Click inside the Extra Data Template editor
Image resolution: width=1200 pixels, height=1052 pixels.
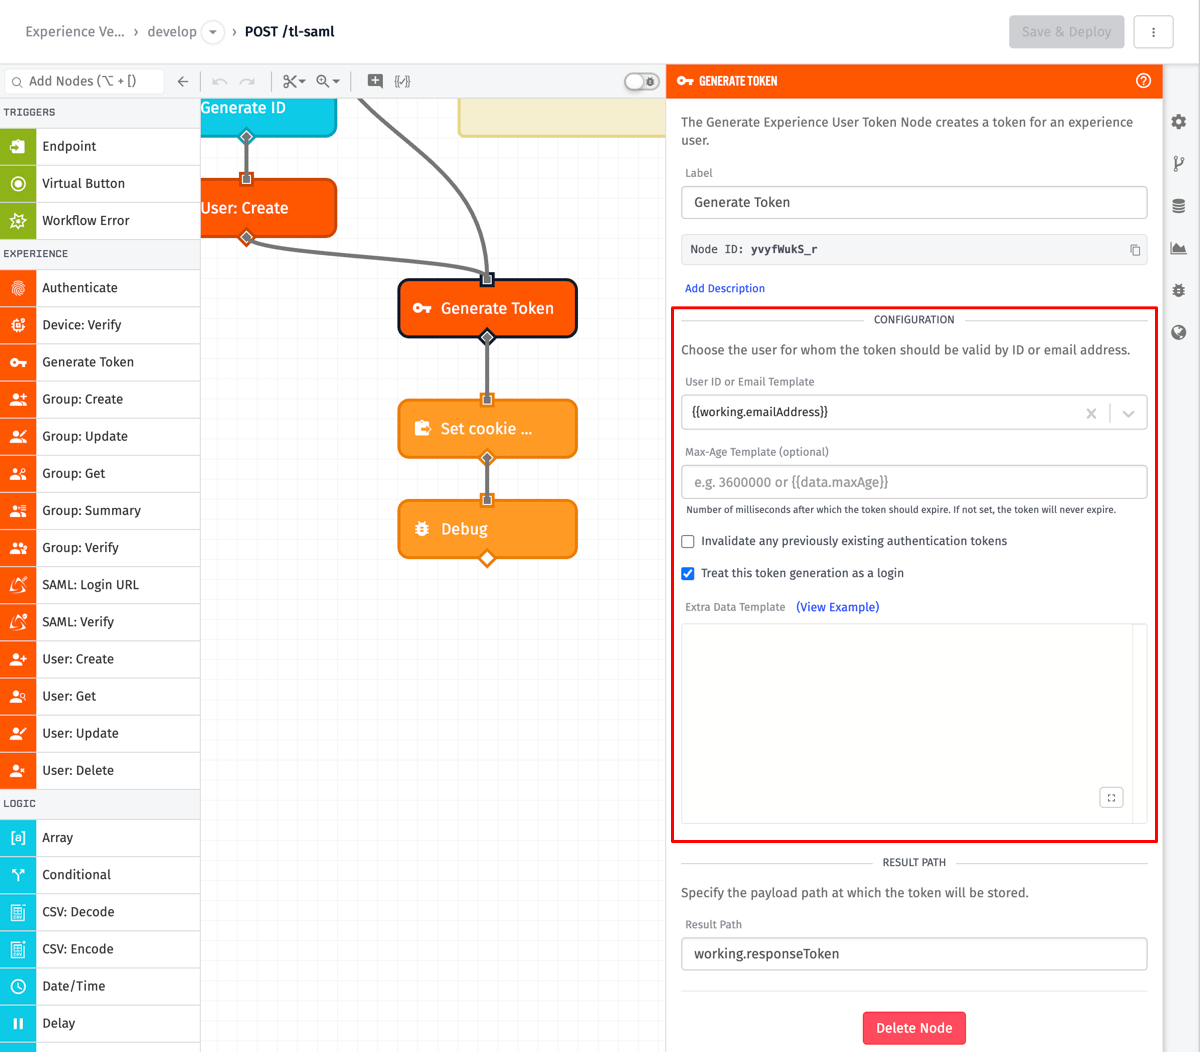907,723
